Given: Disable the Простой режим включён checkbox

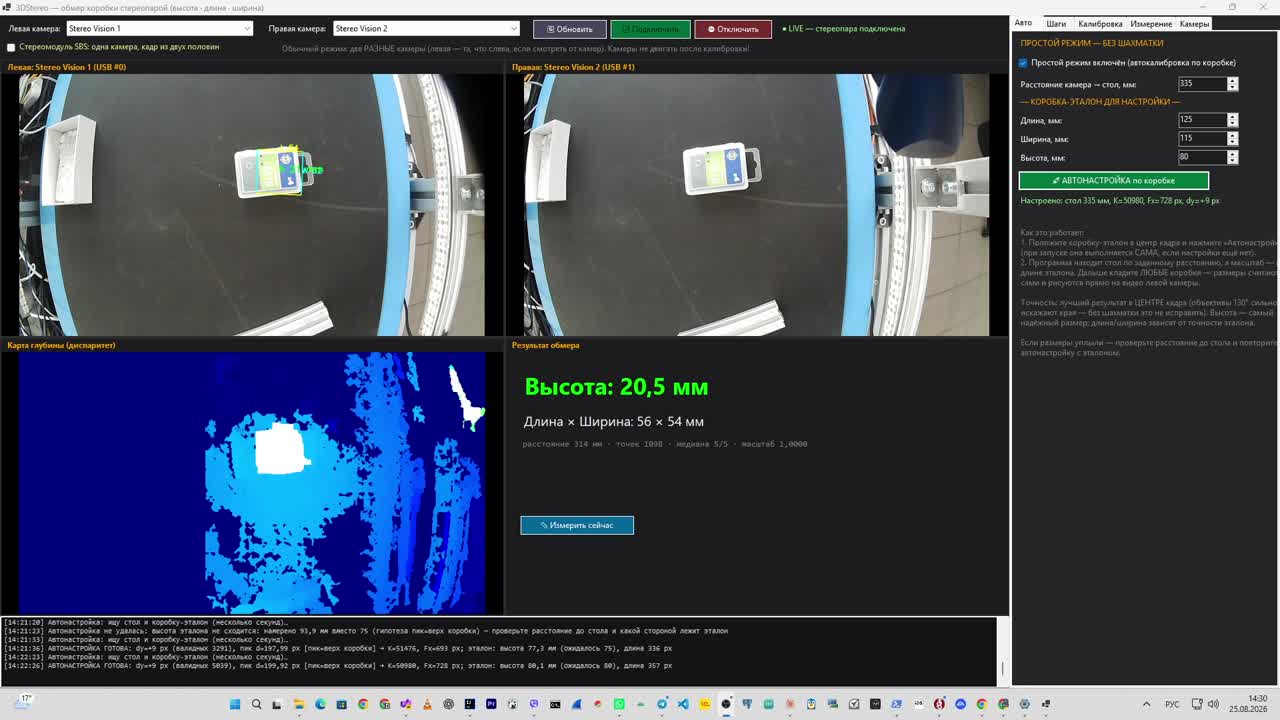Looking at the screenshot, I should 1023,63.
